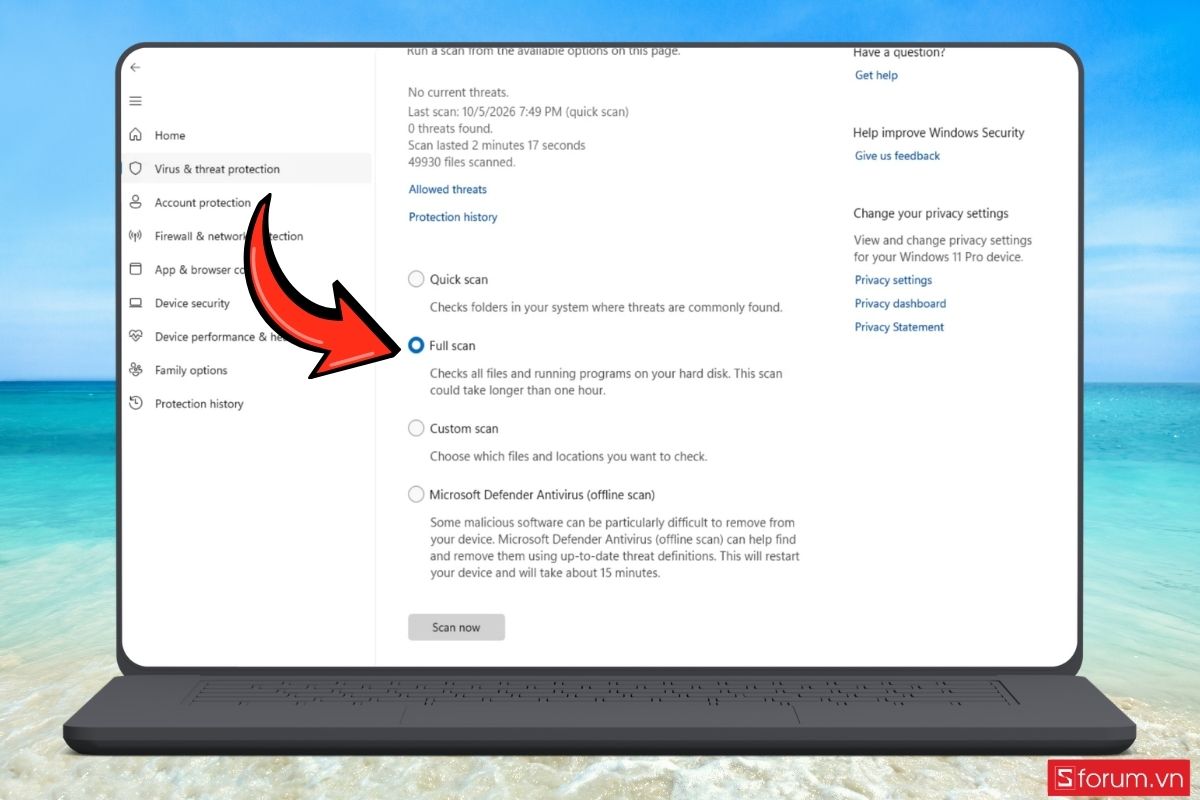Screen dimensions: 1200x800
Task: Click the "No current threats." status text
Action: point(458,93)
